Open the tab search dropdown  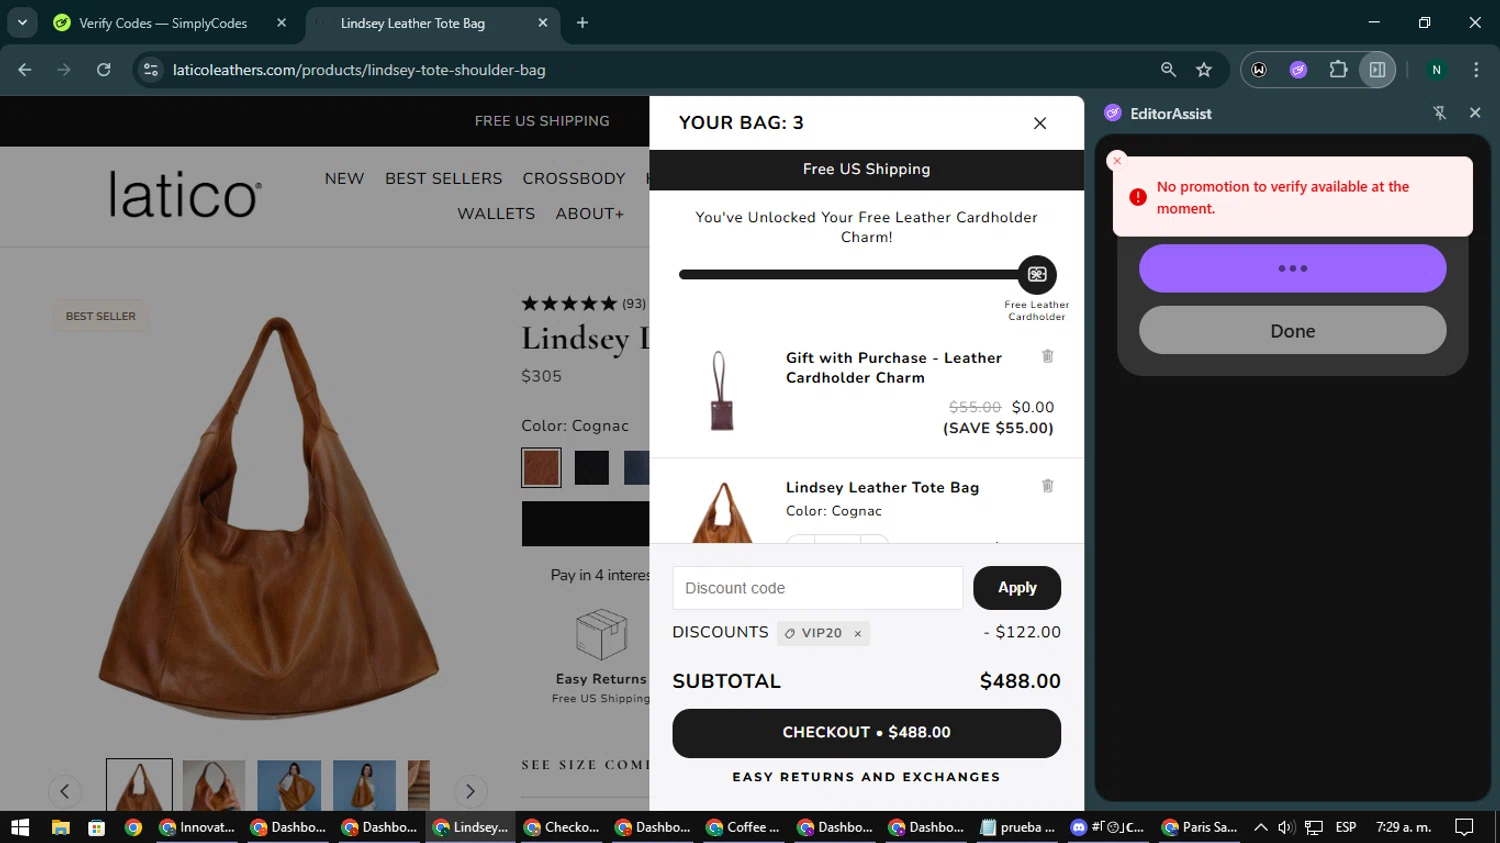tap(22, 22)
